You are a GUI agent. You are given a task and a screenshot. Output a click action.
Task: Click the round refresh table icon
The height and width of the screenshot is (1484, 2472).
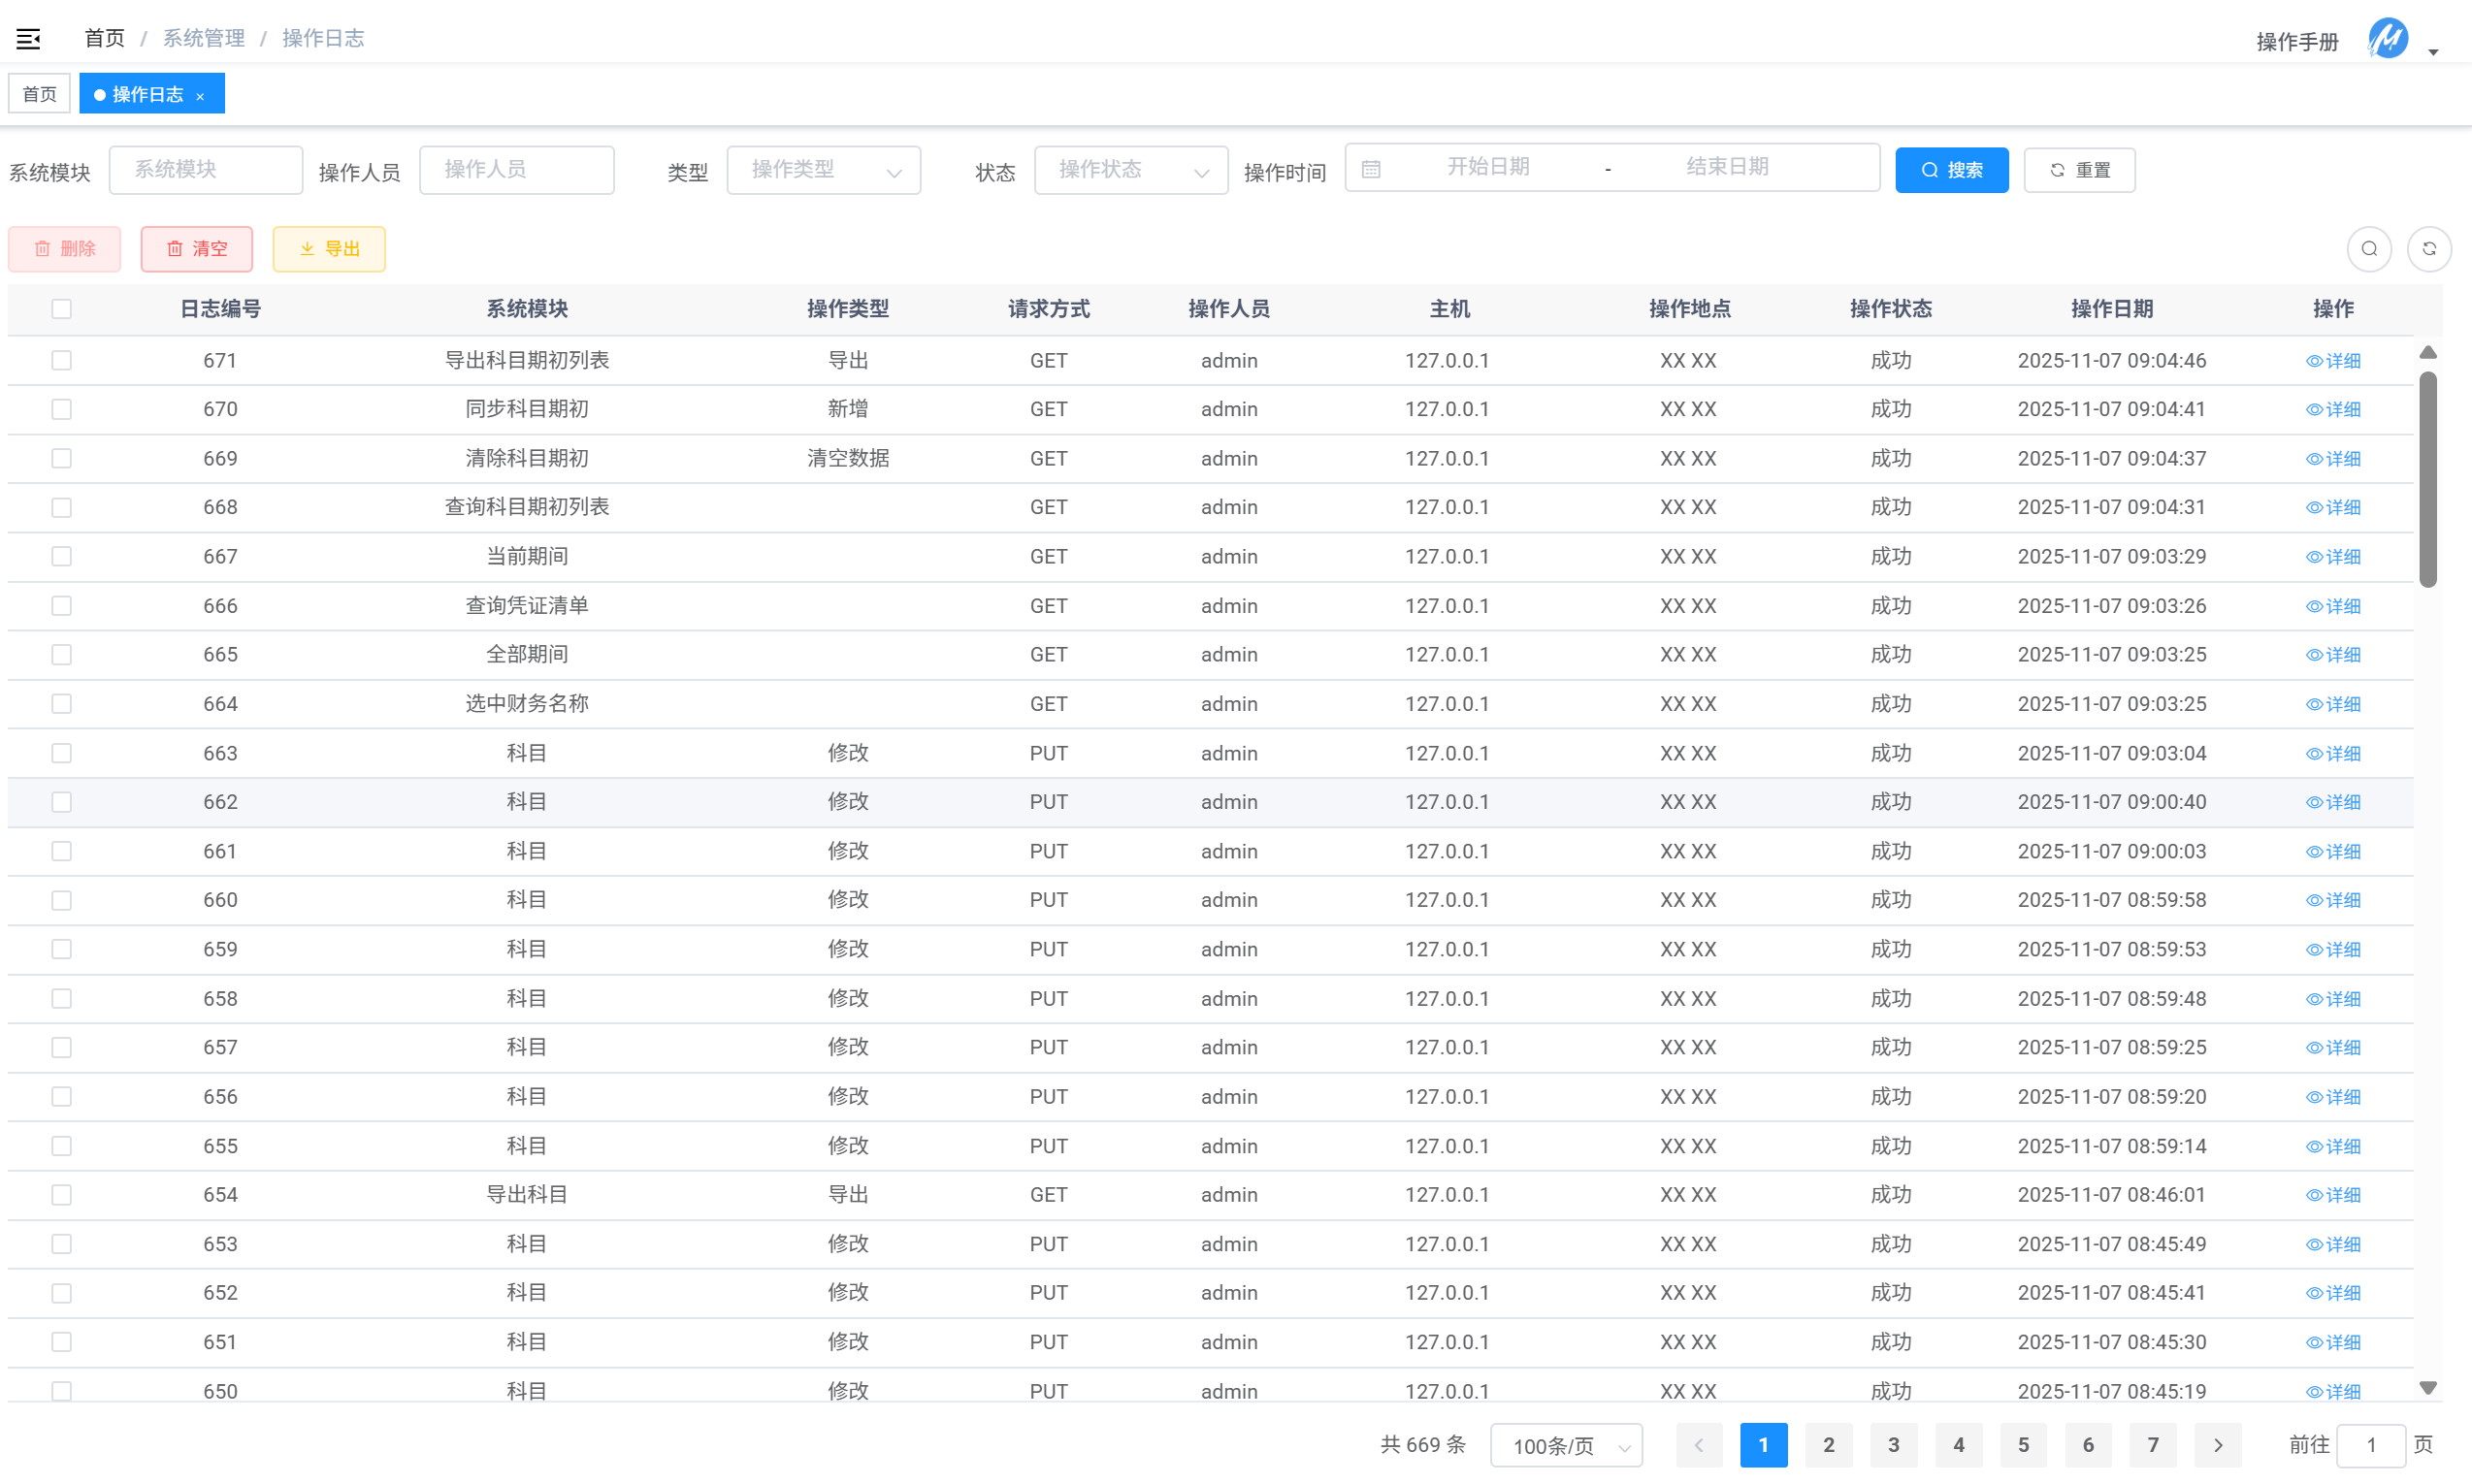coord(2429,249)
